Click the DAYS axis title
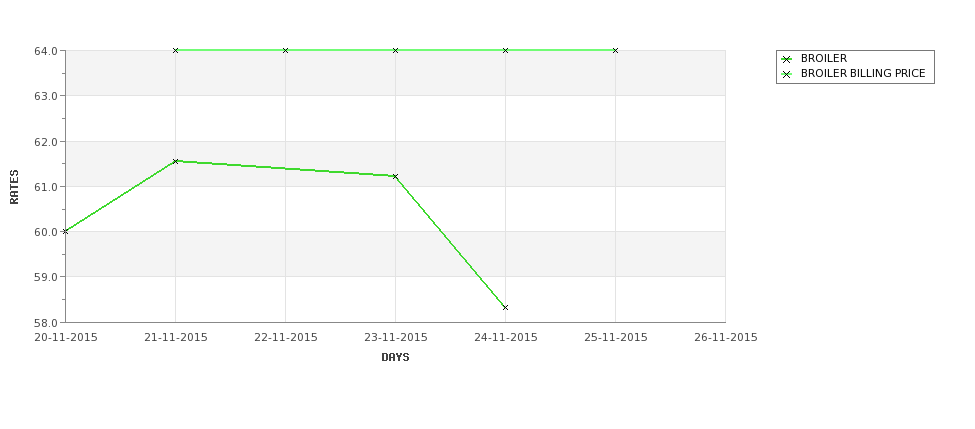The width and height of the screenshot is (975, 429). [x=395, y=357]
